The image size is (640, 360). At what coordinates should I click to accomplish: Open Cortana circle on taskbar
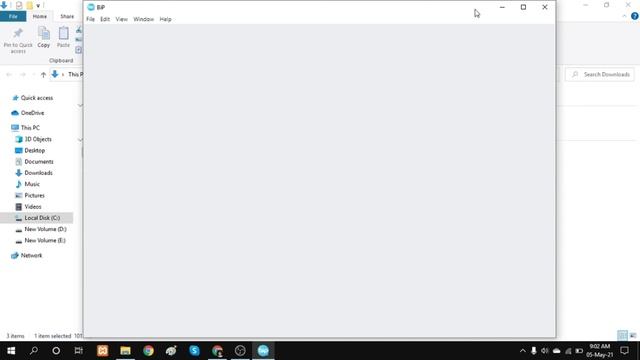click(56, 351)
